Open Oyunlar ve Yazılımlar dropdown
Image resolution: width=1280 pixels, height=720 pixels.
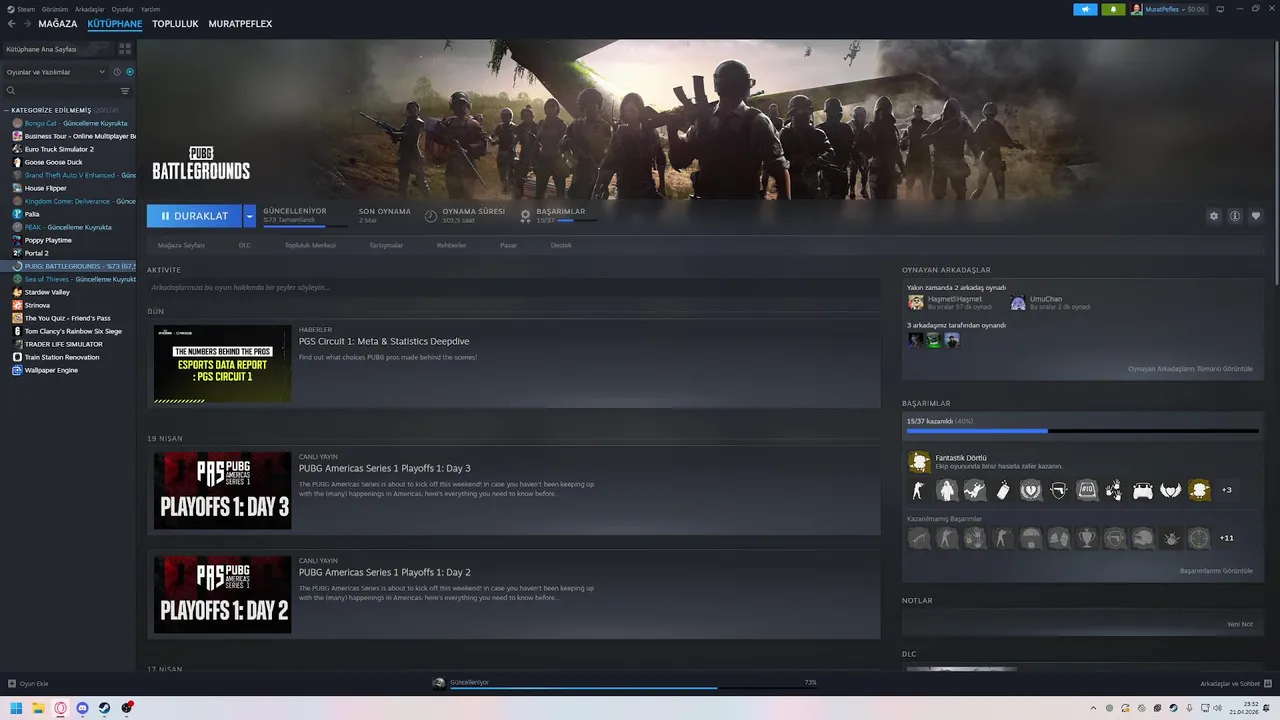(55, 72)
